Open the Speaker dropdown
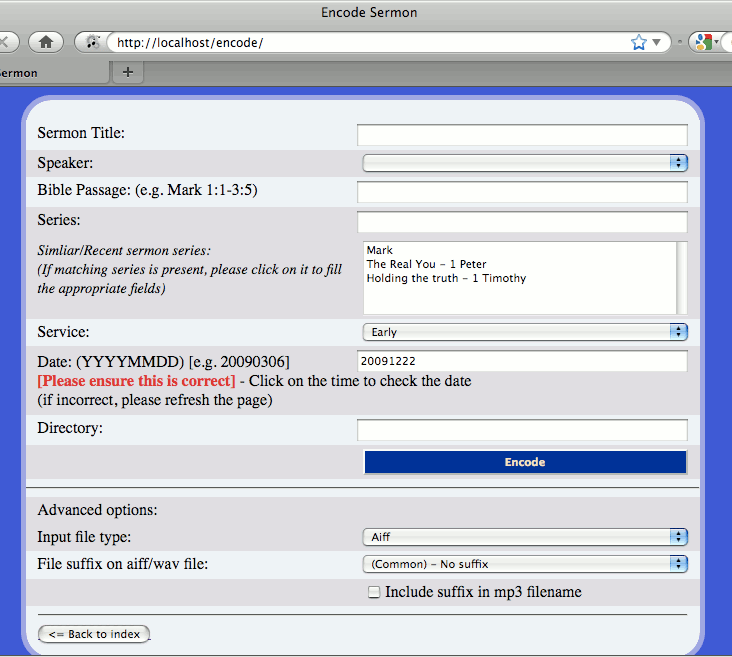This screenshot has height=657, width=732. point(525,163)
